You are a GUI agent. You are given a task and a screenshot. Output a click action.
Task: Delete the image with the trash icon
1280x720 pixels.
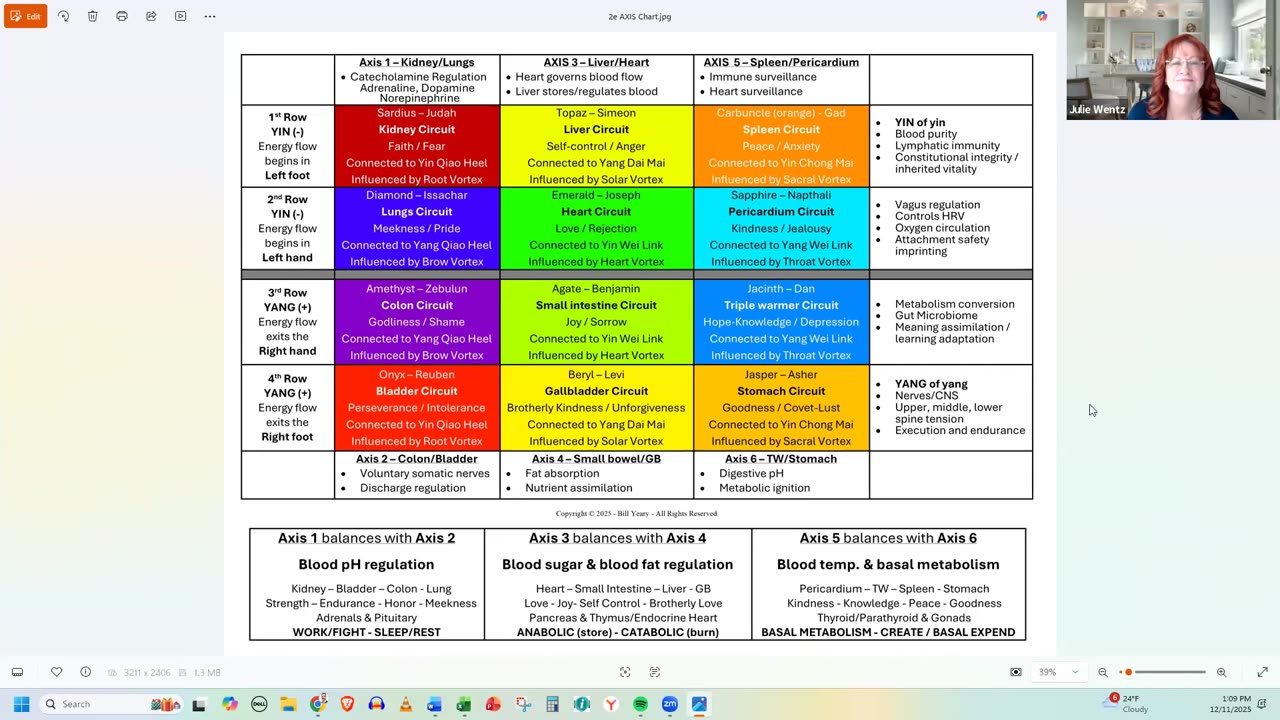coord(92,16)
